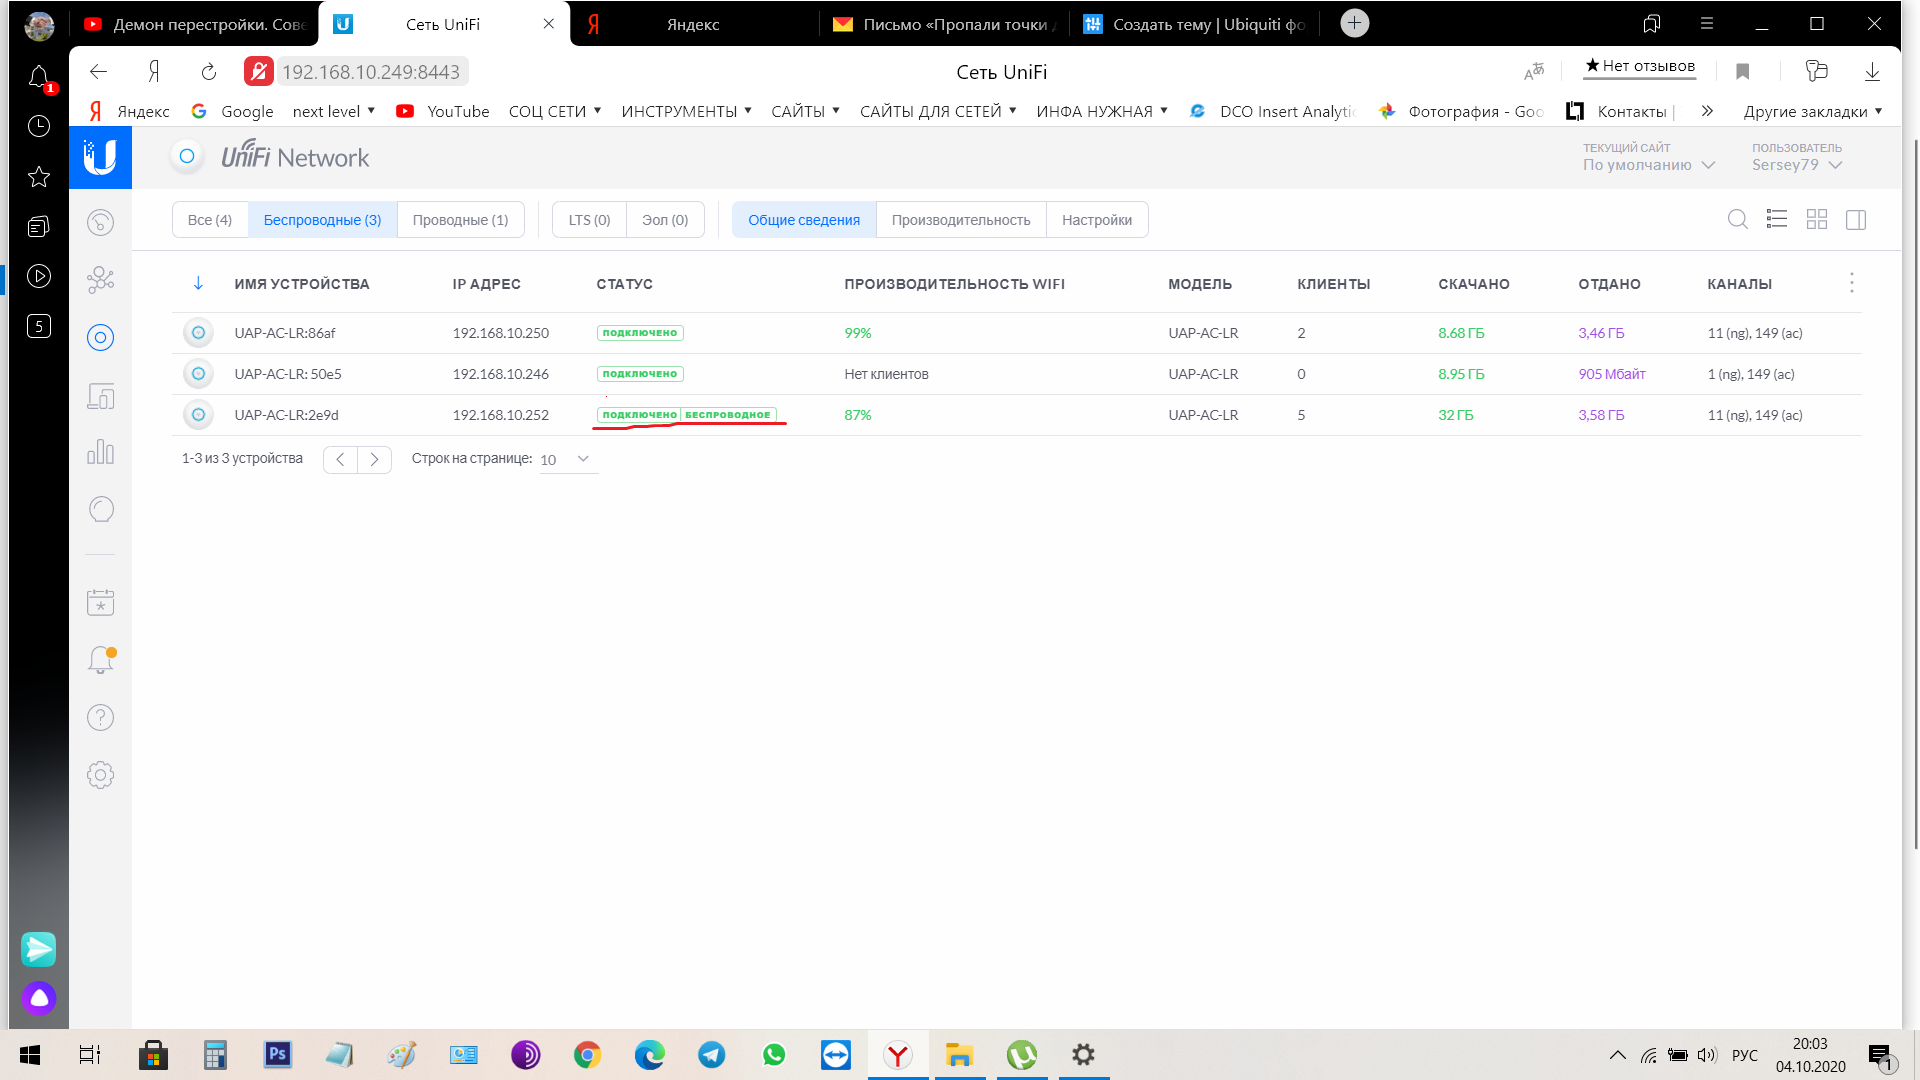The image size is (1920, 1080).
Task: Open the Statistics bar chart icon
Action: [x=100, y=452]
